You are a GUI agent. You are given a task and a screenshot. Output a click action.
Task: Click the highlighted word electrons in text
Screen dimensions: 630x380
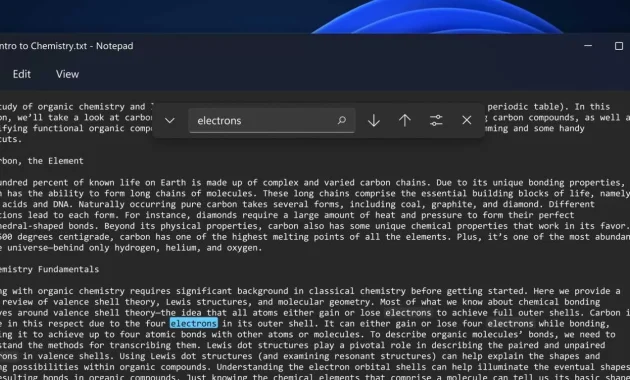pos(194,323)
